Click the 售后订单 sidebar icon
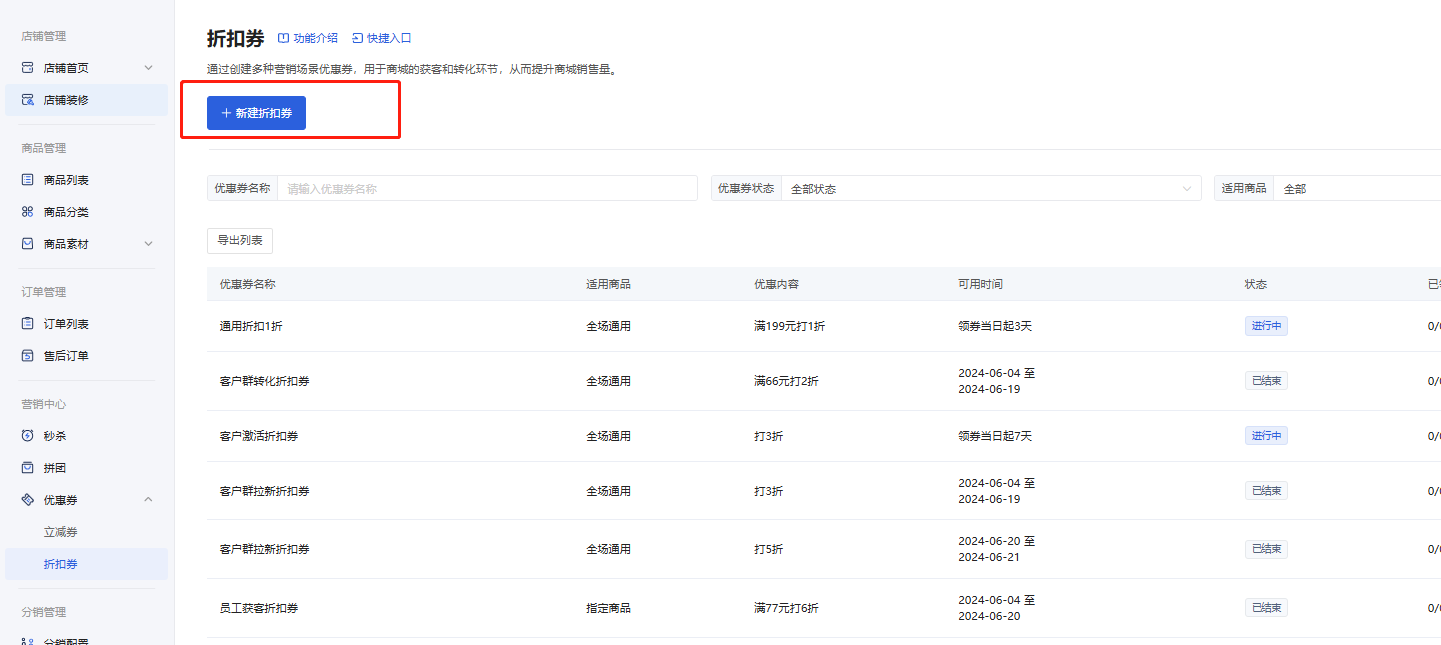This screenshot has height=645, width=1441. tap(28, 356)
